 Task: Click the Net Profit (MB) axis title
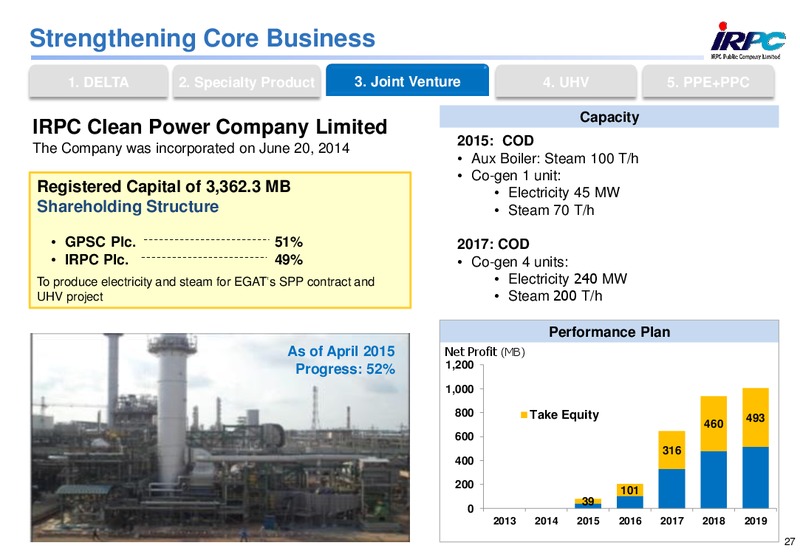tap(484, 352)
